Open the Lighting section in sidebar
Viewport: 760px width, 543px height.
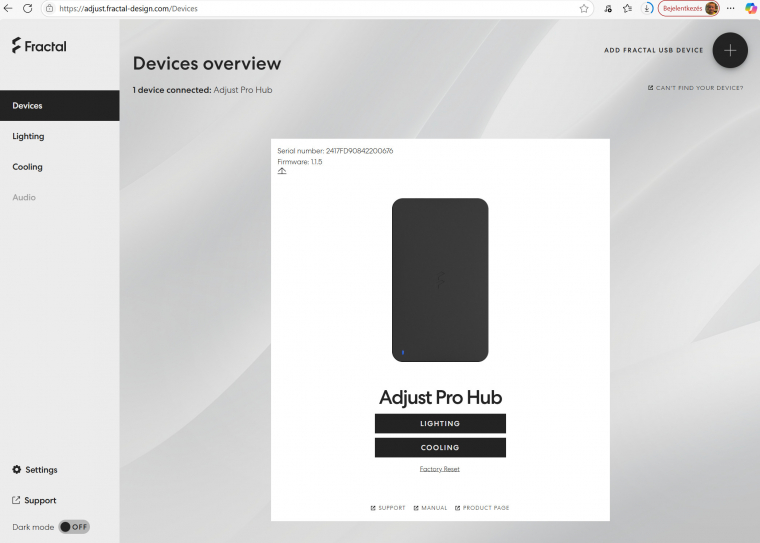(28, 136)
